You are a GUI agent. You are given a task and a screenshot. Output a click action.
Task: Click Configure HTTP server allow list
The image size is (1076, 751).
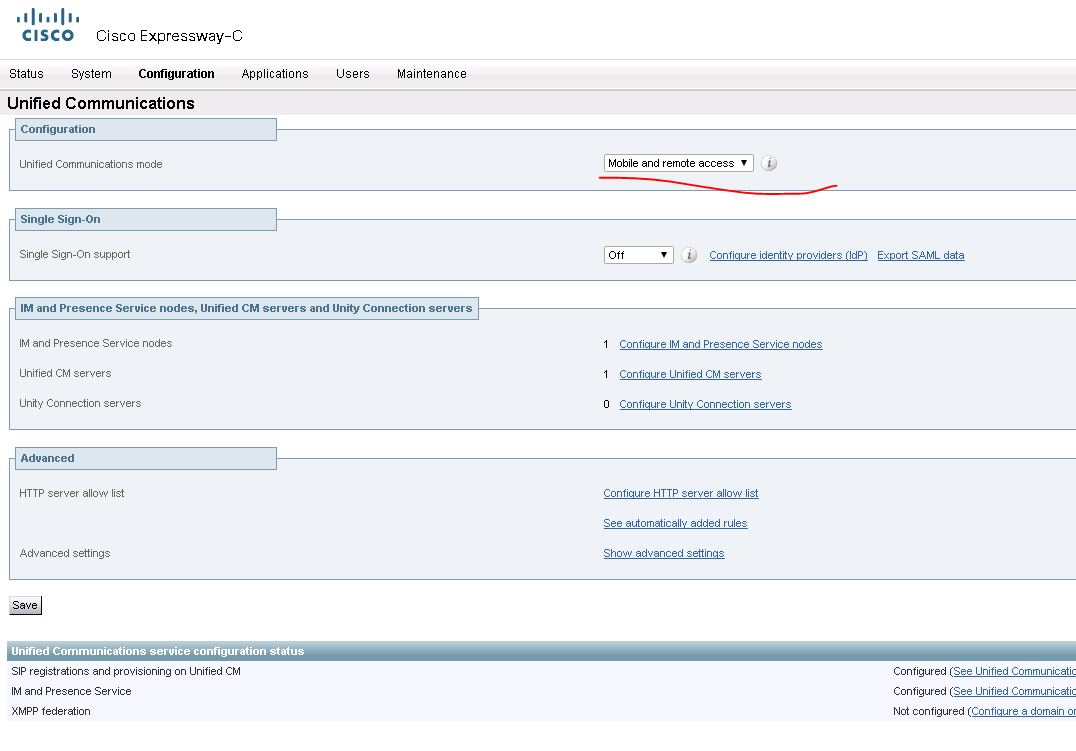[680, 494]
